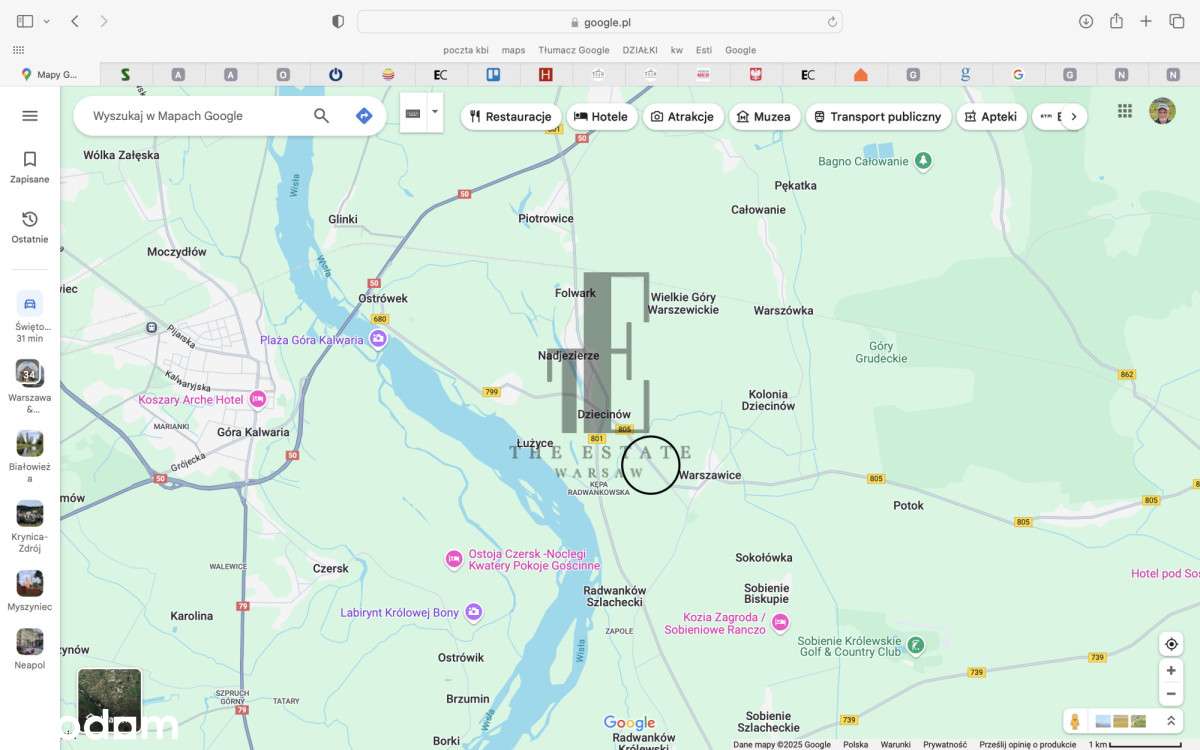Click the search magnifier icon

[321, 116]
